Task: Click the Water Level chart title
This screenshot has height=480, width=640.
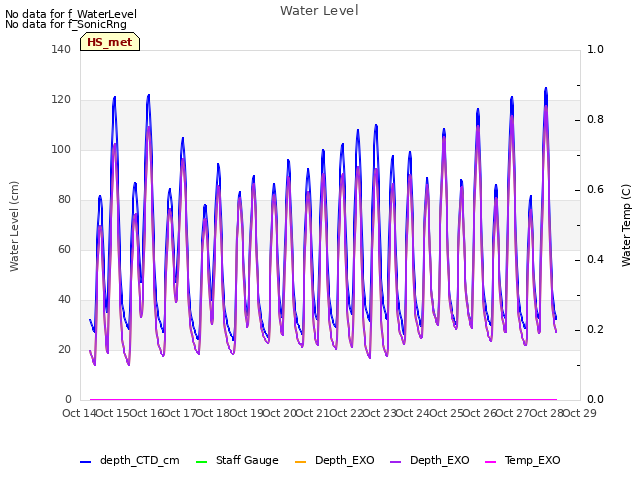Action: 319,10
